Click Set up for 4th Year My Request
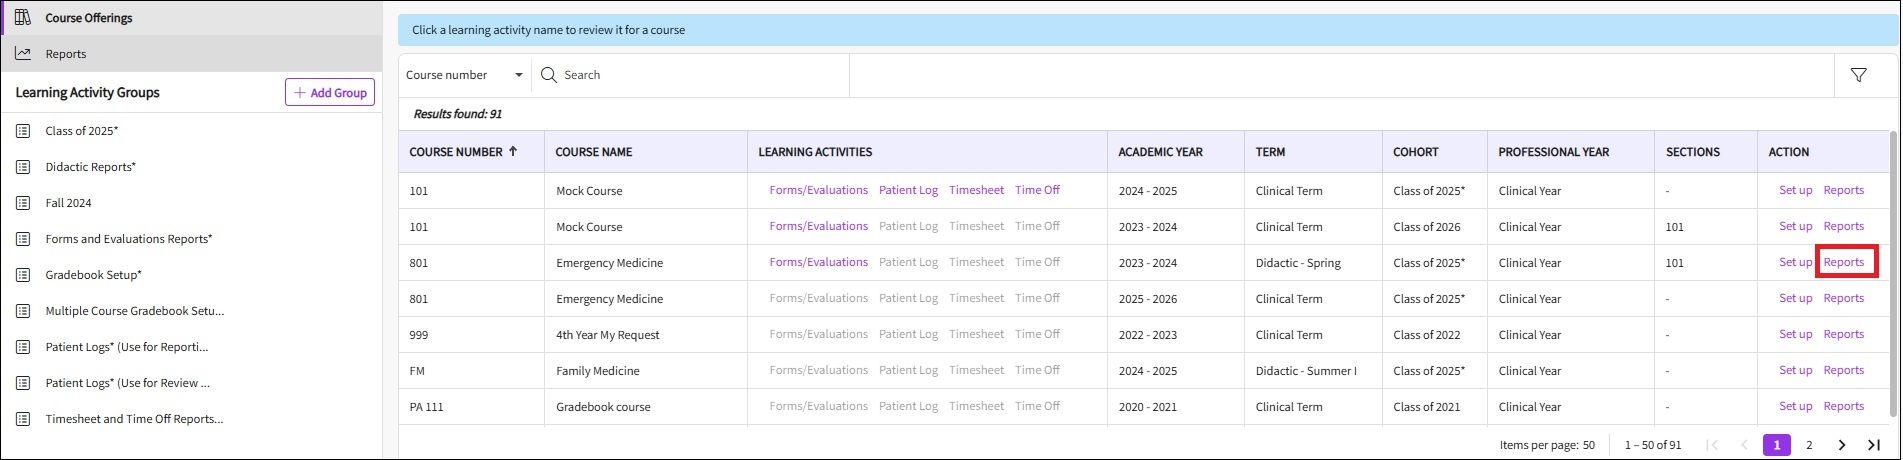 1795,334
